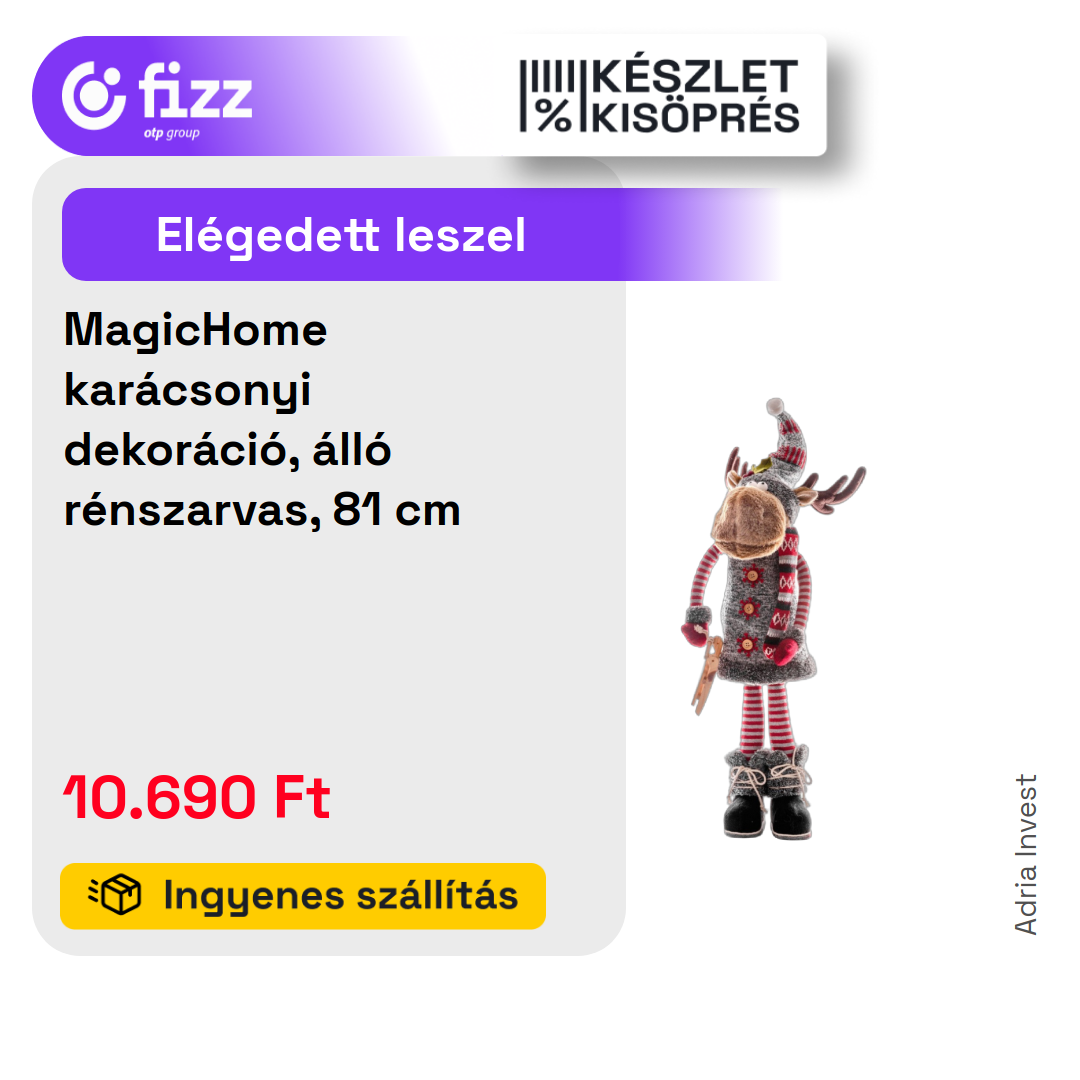This screenshot has width=1080, height=1080.
Task: Click the fast delivery package icon
Action: pos(114,894)
